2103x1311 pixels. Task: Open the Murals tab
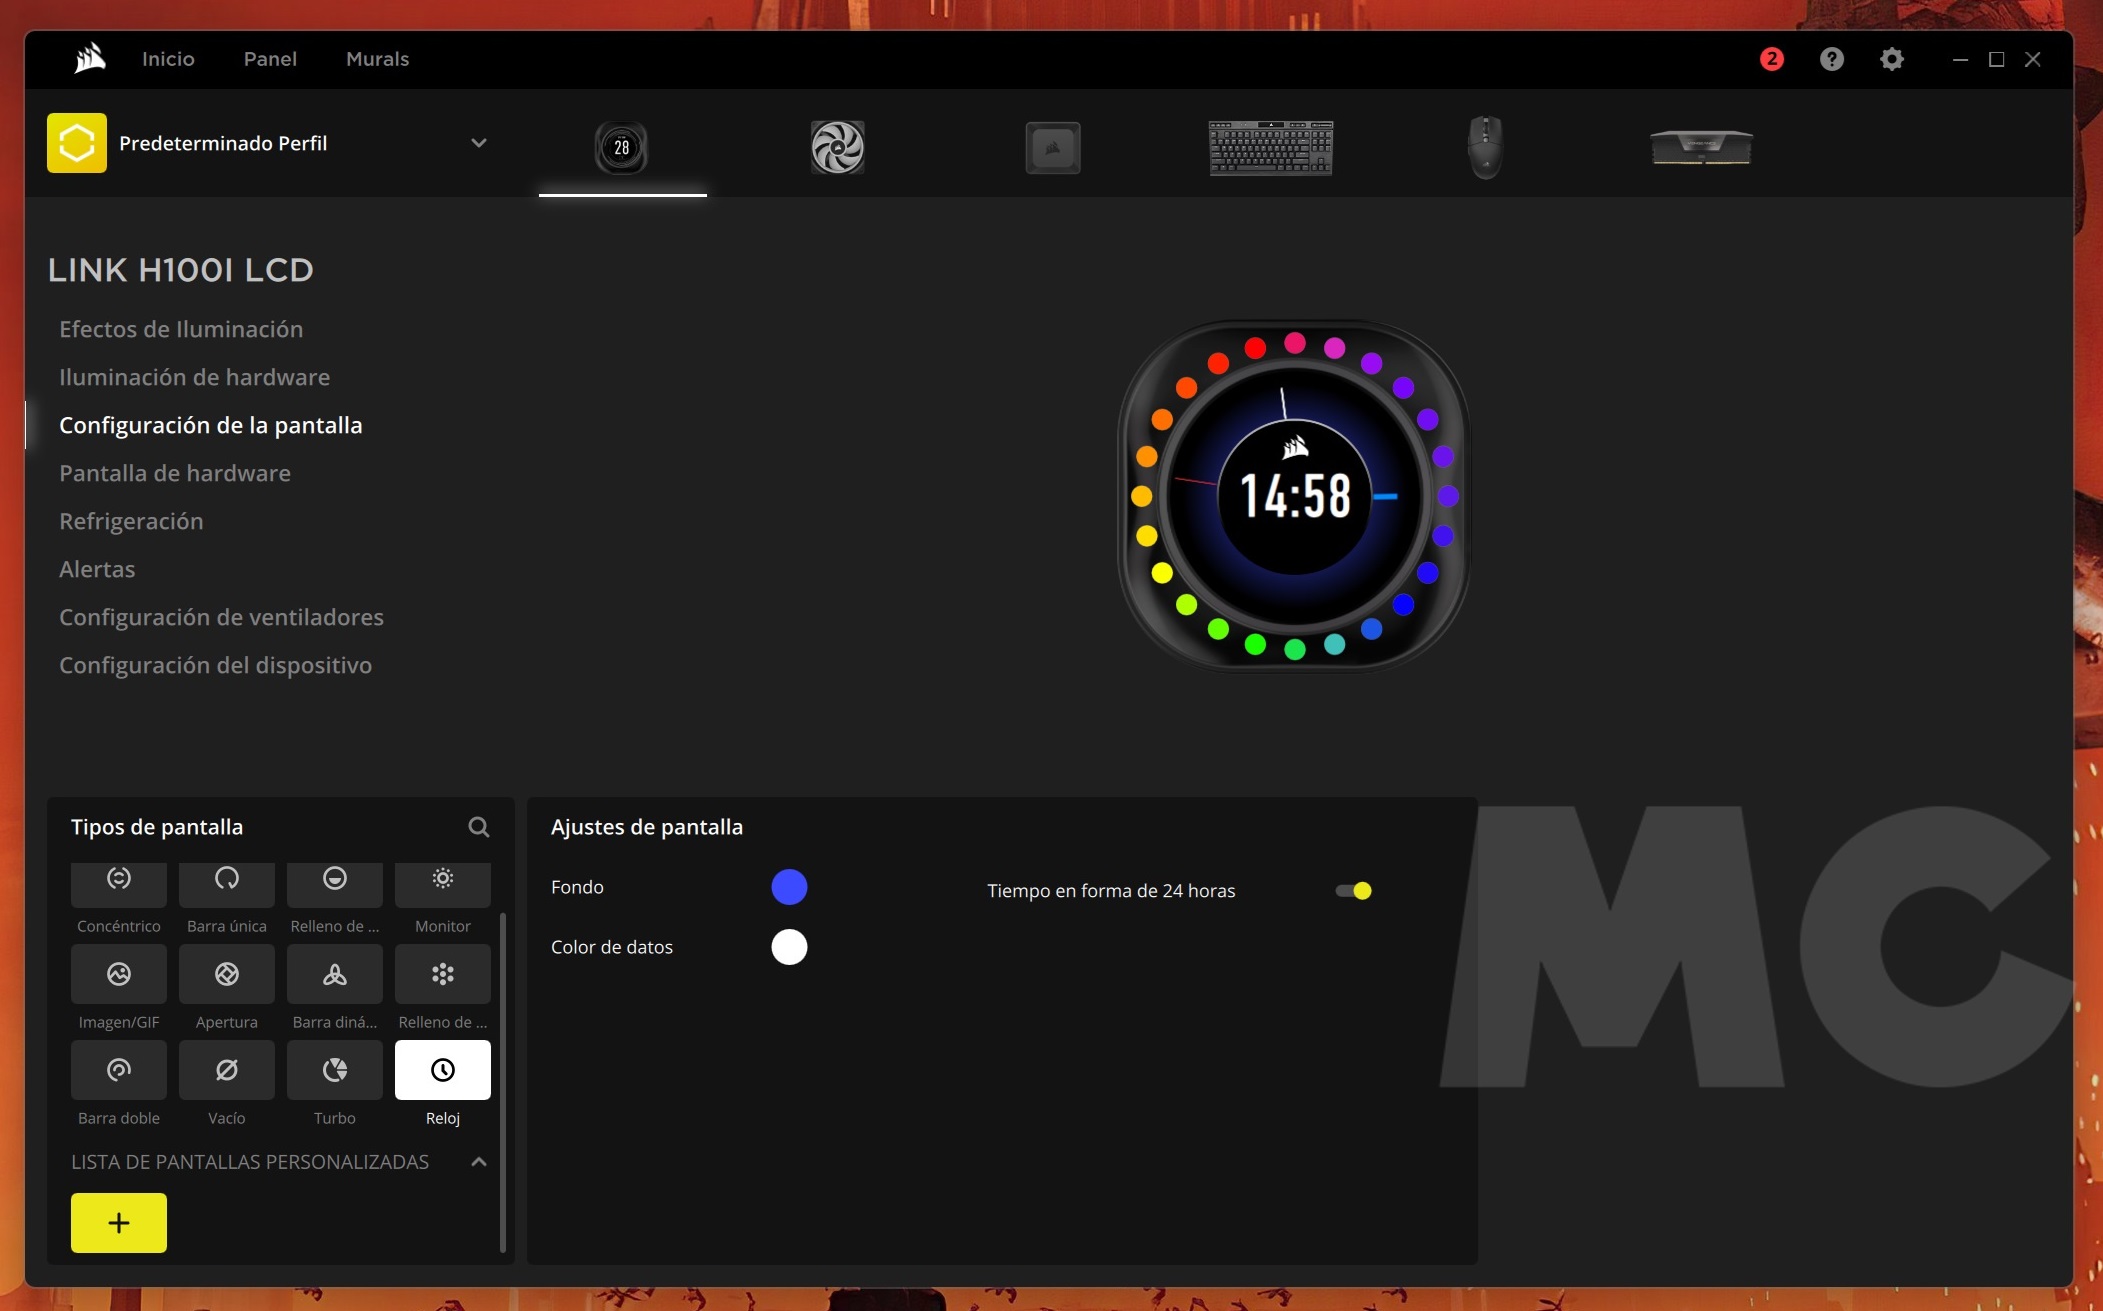(x=377, y=59)
